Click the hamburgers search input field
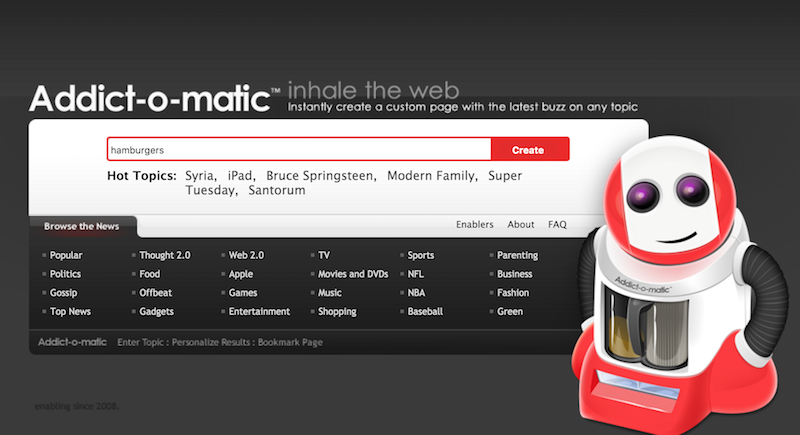800x435 pixels. pos(299,150)
